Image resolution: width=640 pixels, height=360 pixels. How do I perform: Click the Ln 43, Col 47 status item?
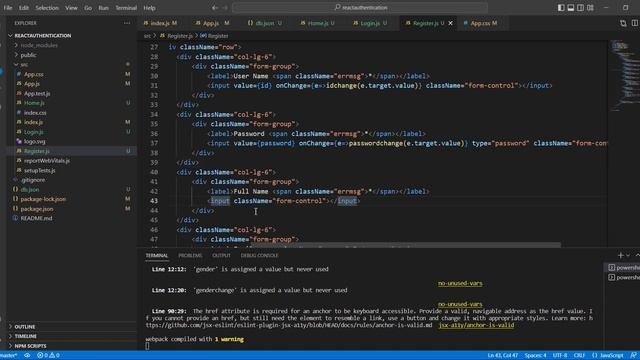point(503,356)
